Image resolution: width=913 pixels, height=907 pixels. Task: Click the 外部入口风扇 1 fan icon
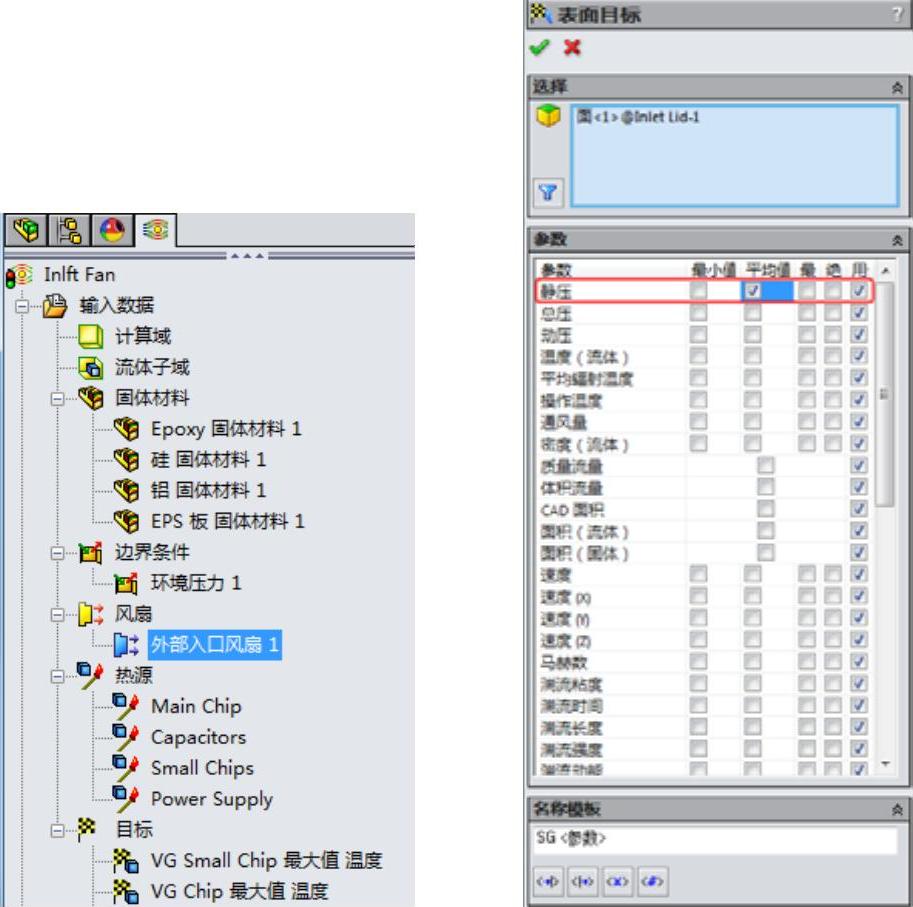[126, 644]
